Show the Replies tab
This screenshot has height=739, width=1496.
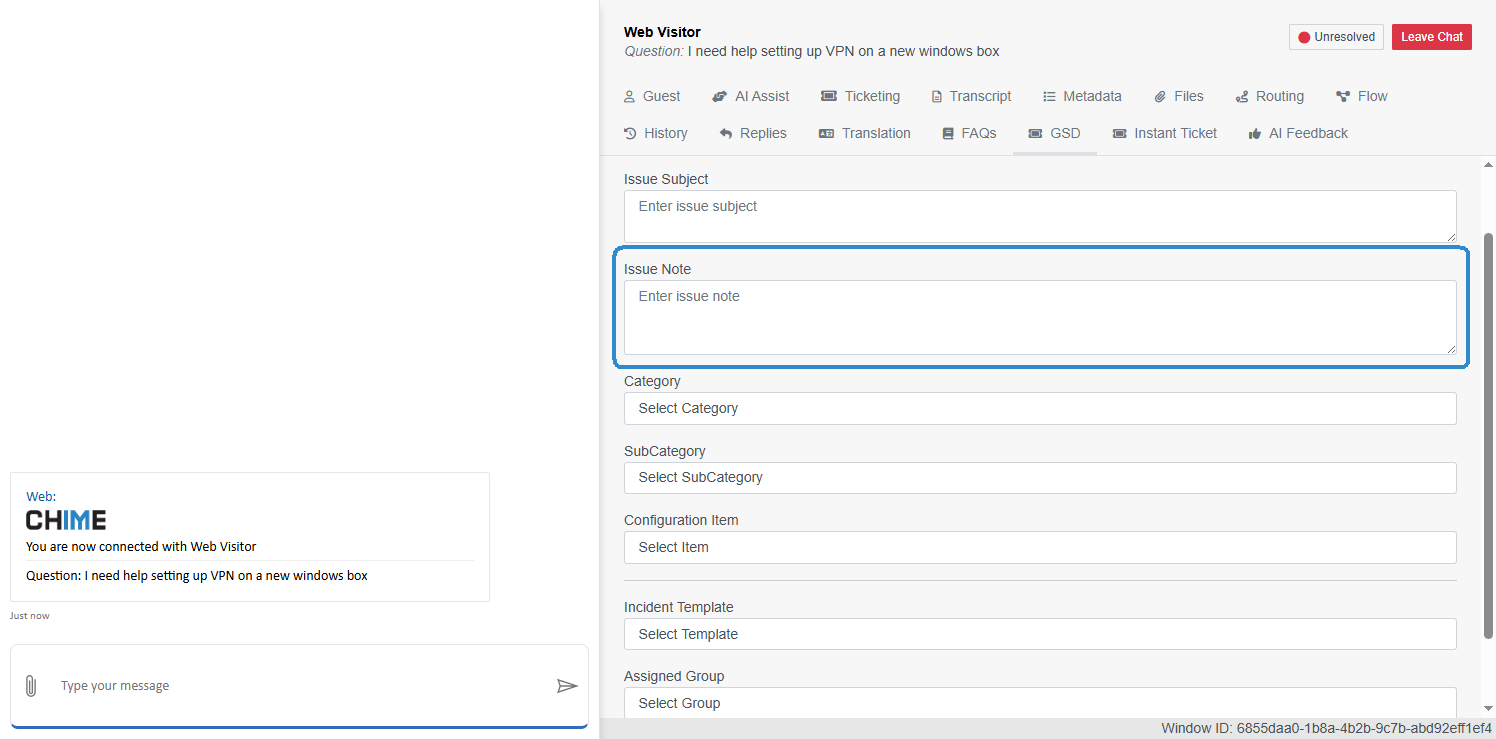click(754, 134)
